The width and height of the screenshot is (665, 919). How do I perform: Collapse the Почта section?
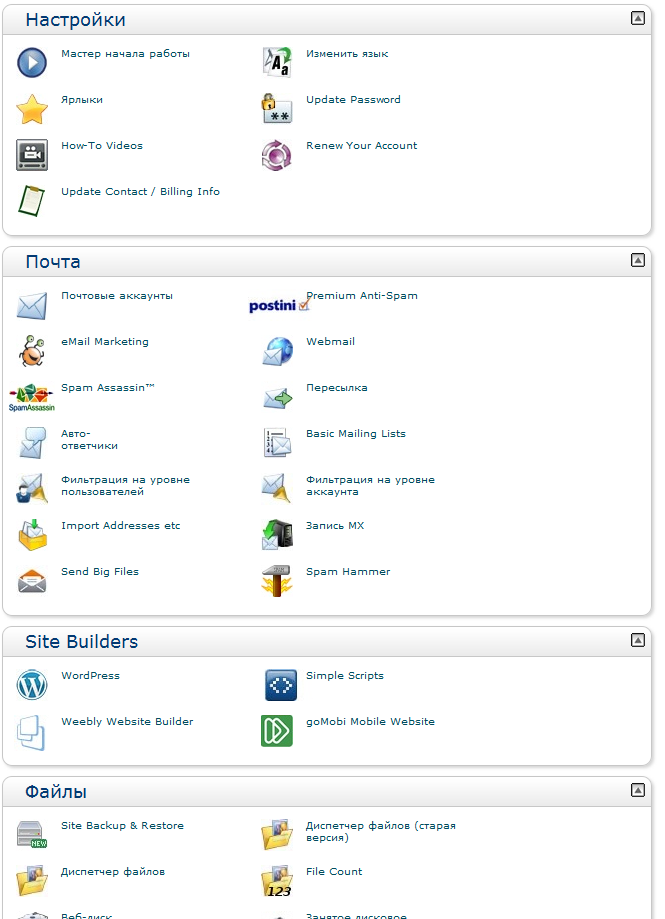coord(637,260)
